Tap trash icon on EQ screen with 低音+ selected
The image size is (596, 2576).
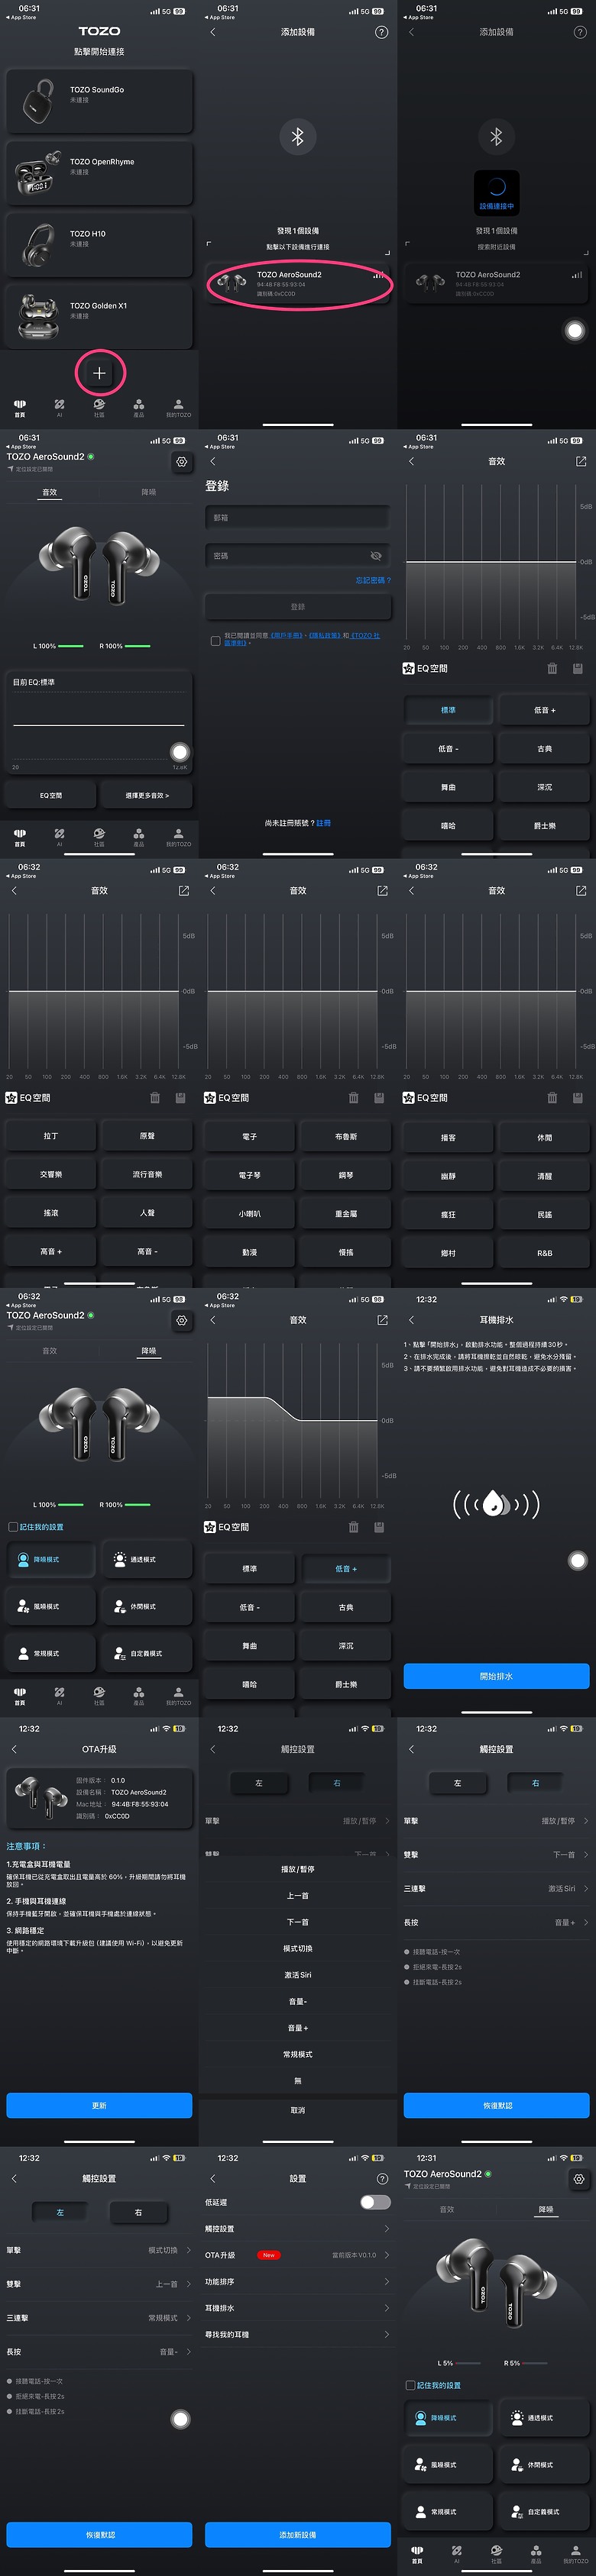(353, 1527)
